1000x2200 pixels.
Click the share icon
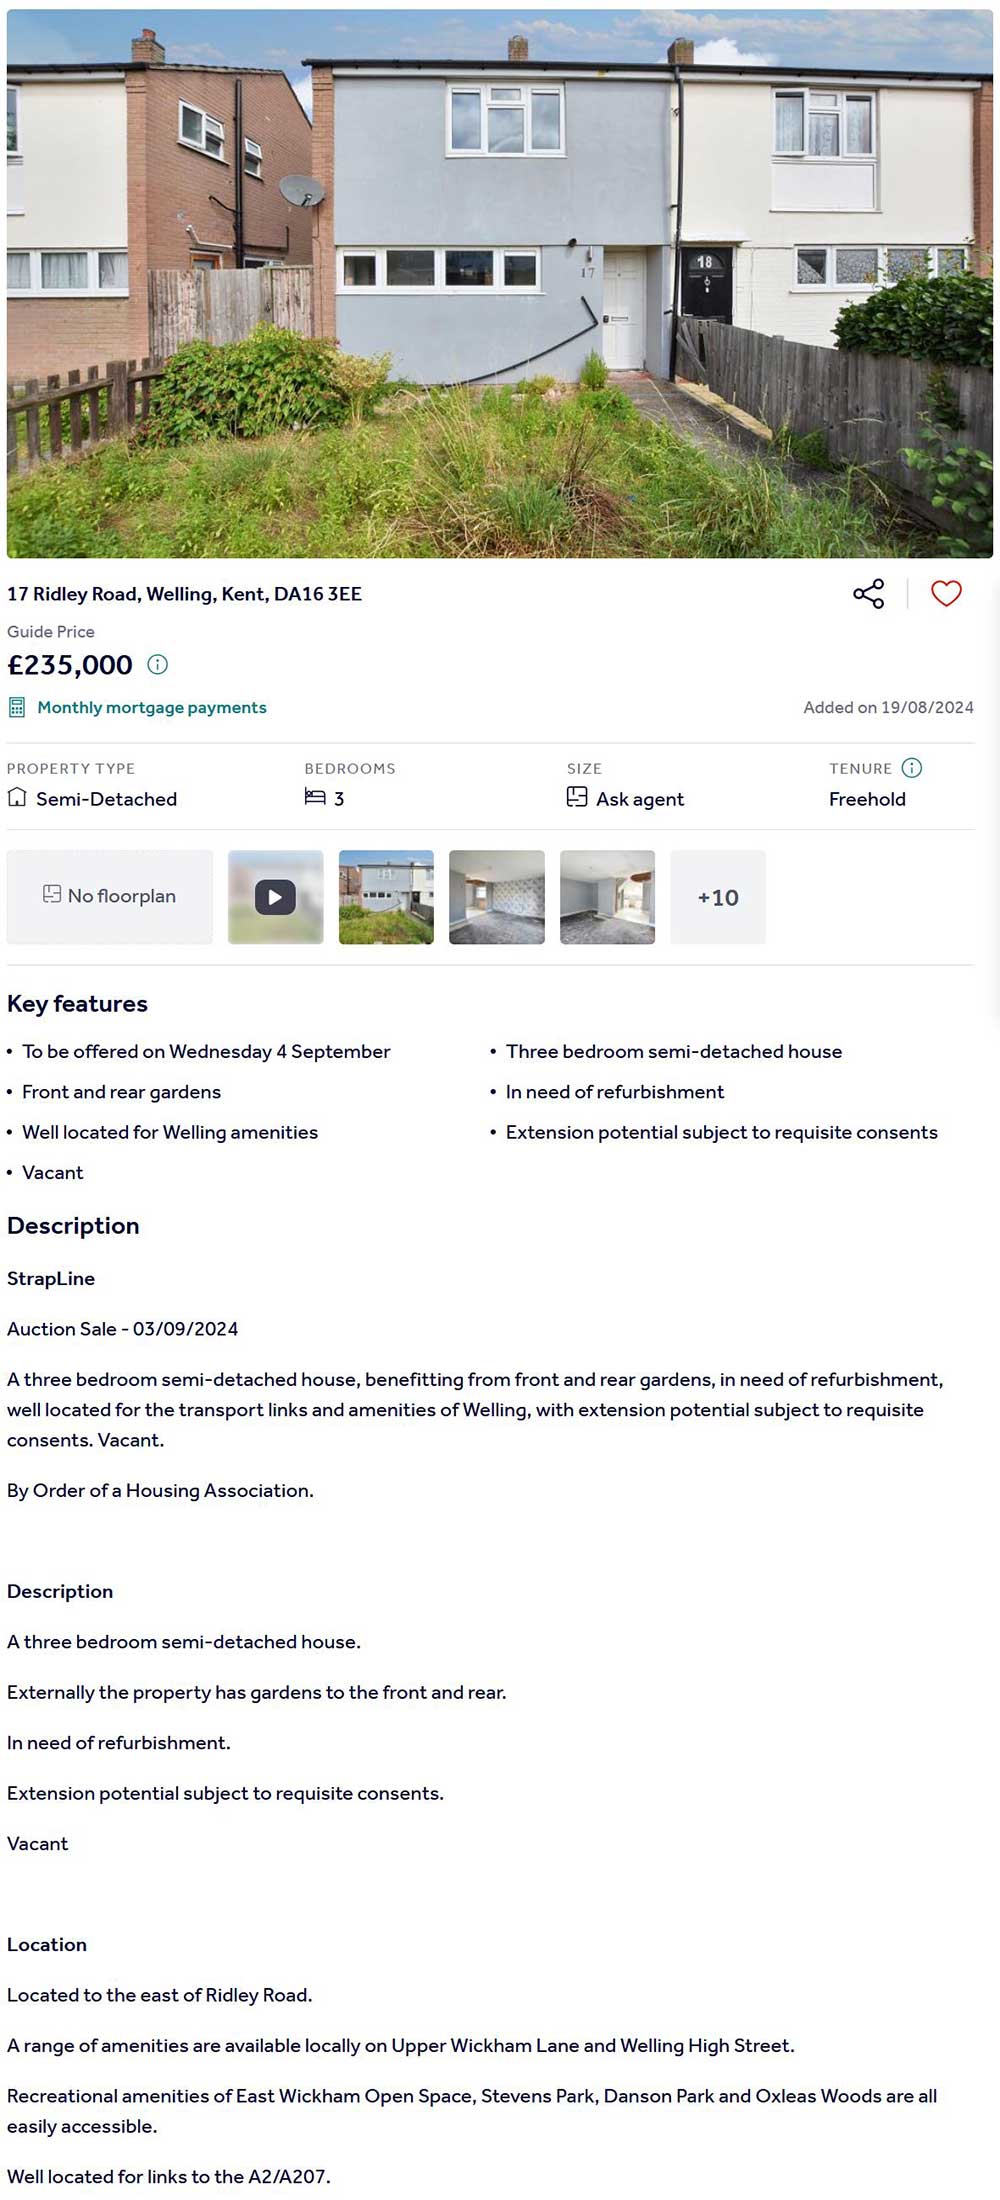(x=868, y=593)
